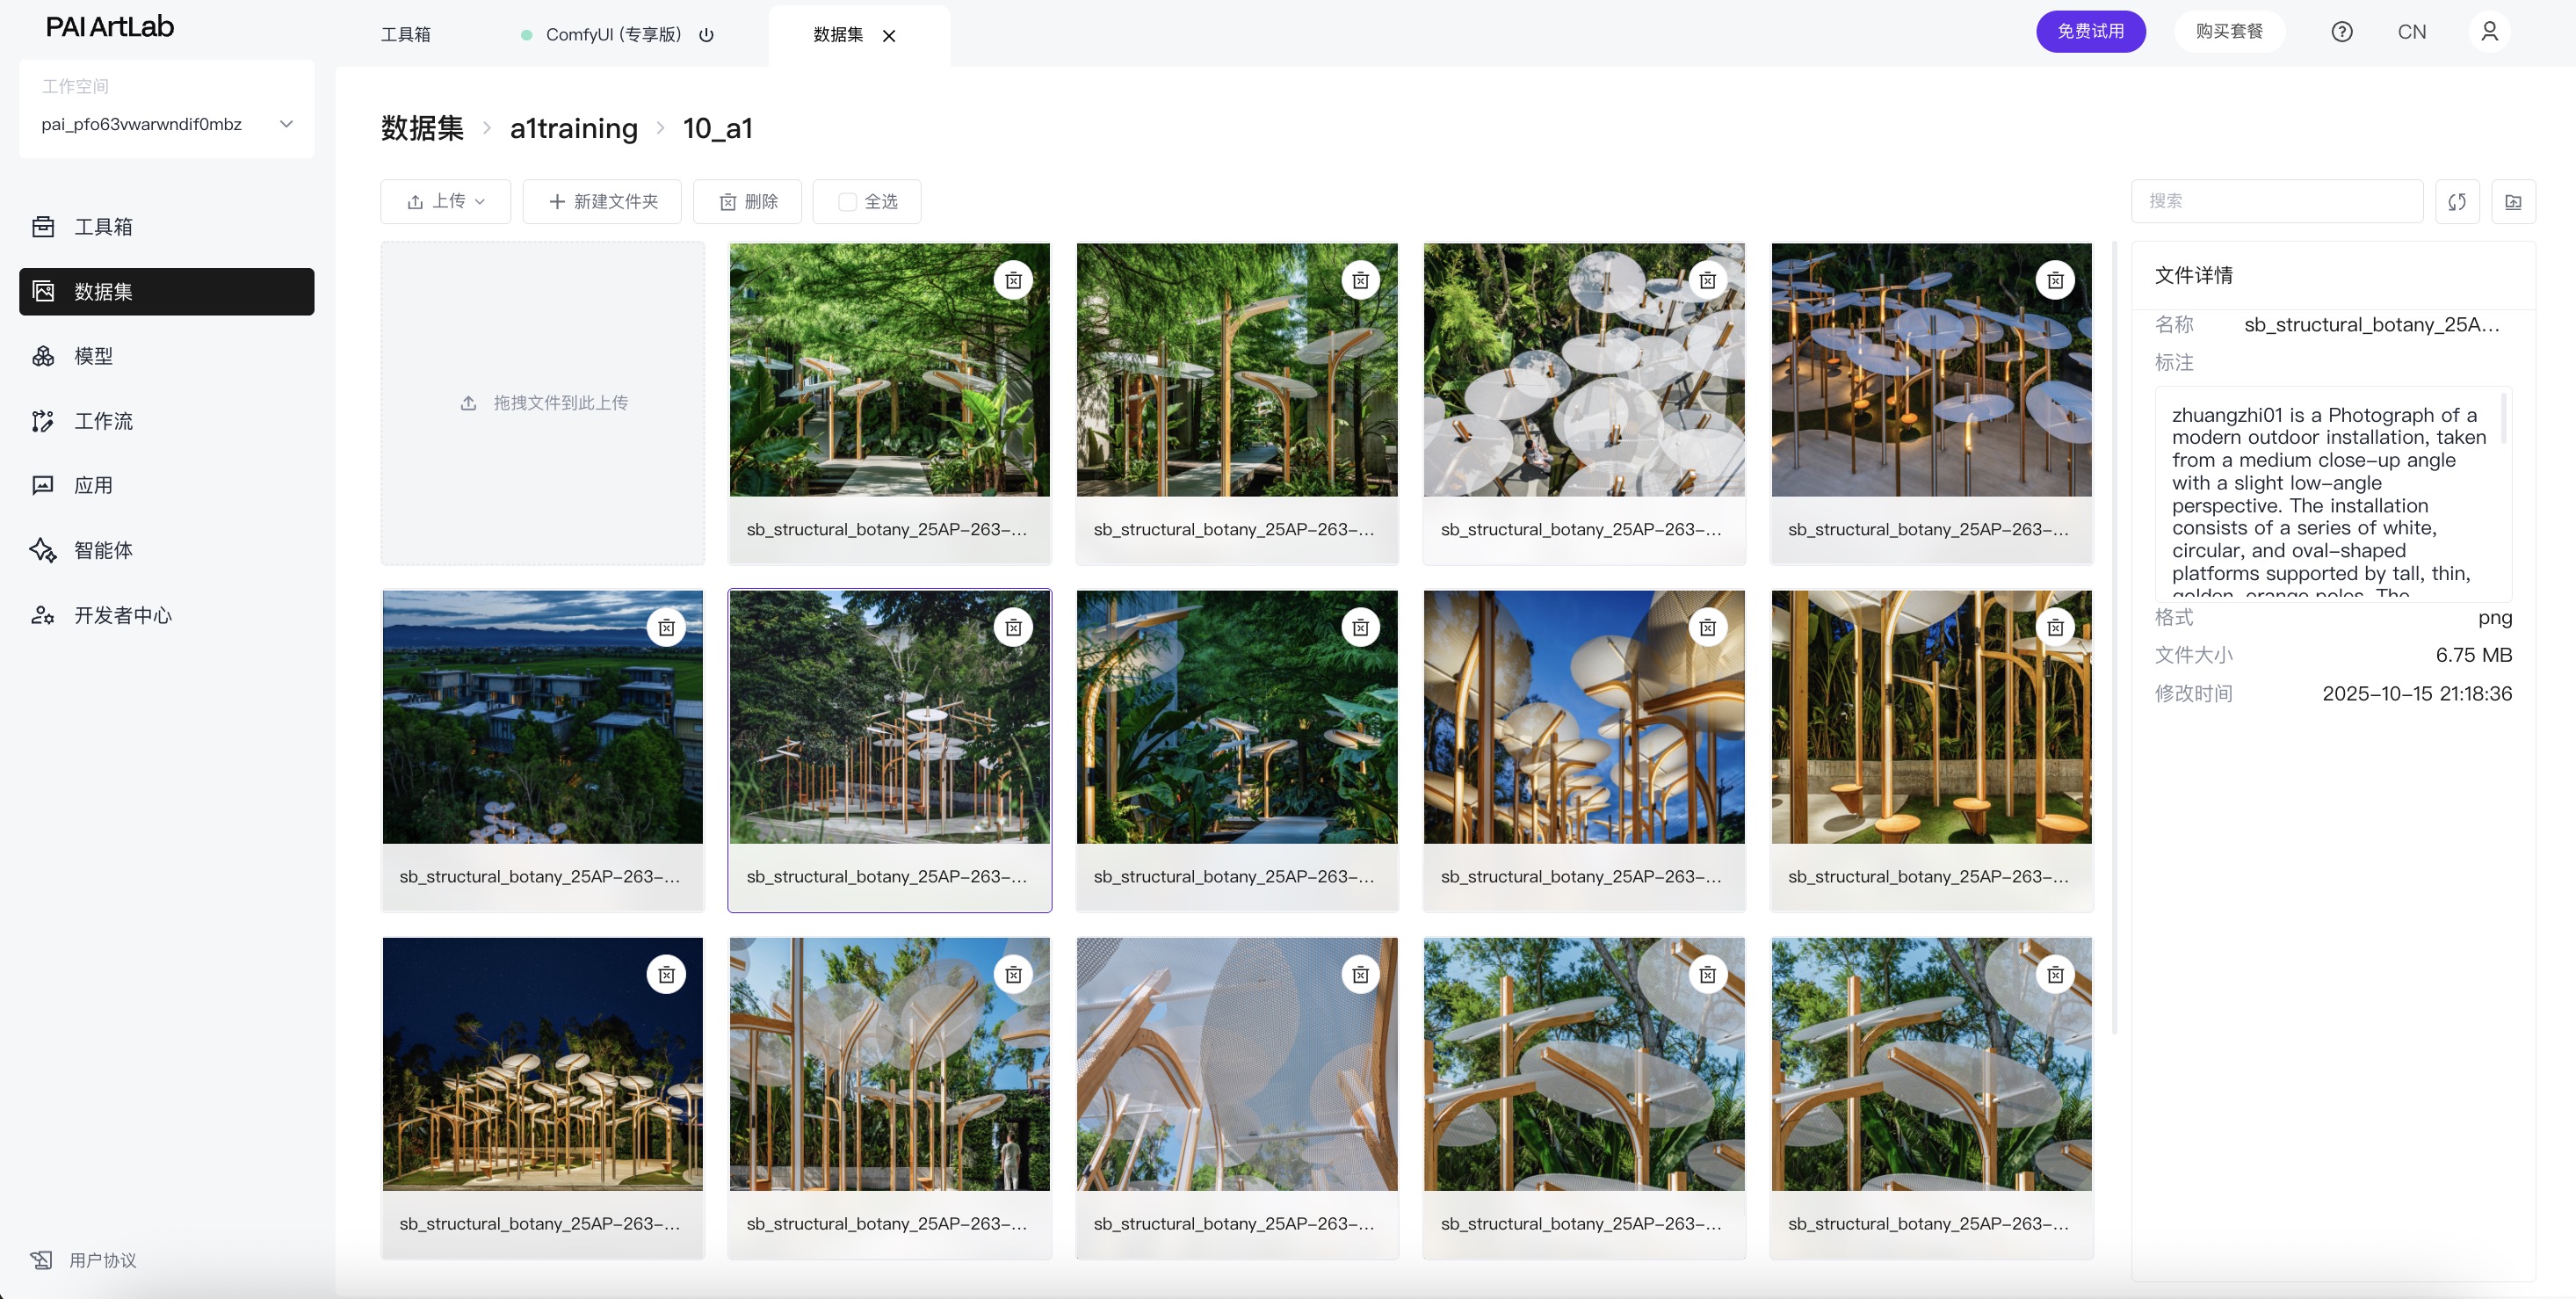Click the 新建文件夹 button
This screenshot has width=2576, height=1299.
[602, 202]
